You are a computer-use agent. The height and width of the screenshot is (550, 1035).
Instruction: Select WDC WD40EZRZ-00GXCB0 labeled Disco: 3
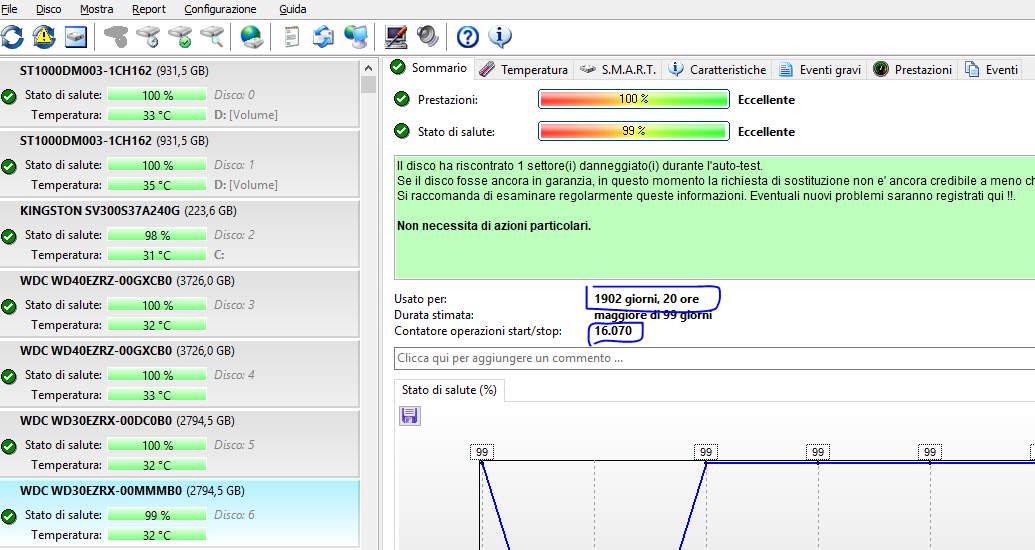pyautogui.click(x=180, y=303)
